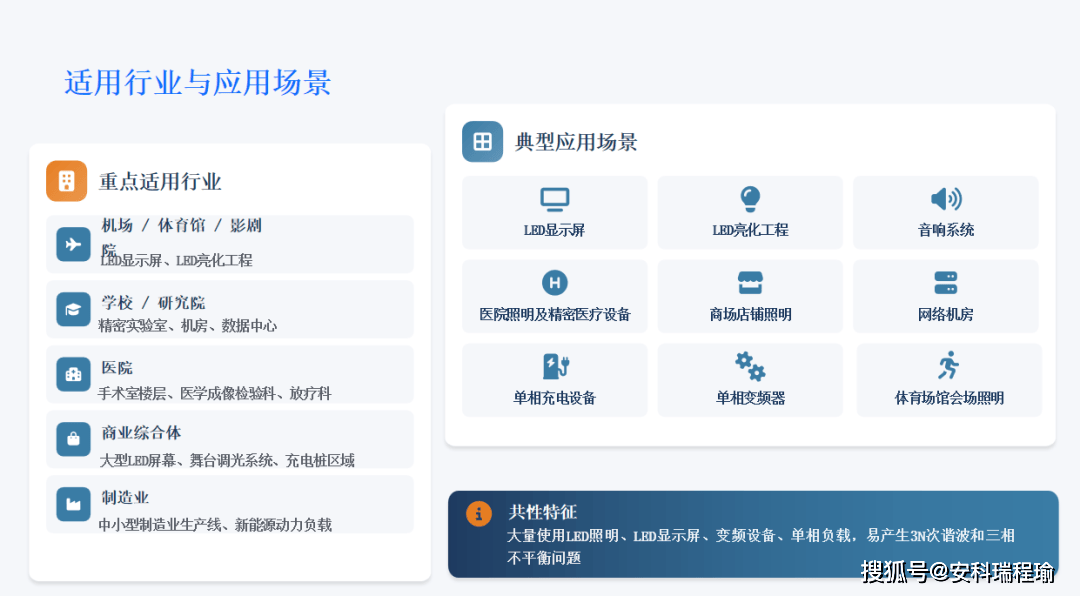Click the orange info icon beside 共性特征
The height and width of the screenshot is (596, 1080).
479,513
